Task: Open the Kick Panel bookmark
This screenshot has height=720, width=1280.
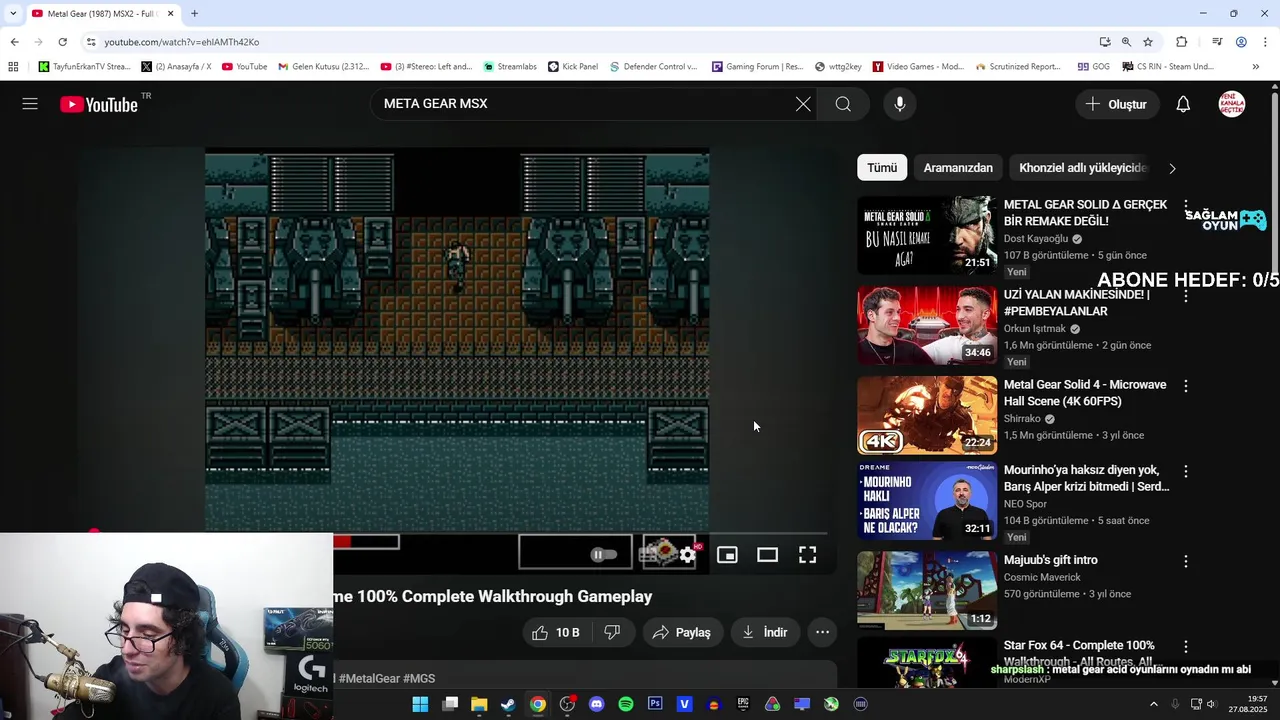Action: tap(572, 67)
